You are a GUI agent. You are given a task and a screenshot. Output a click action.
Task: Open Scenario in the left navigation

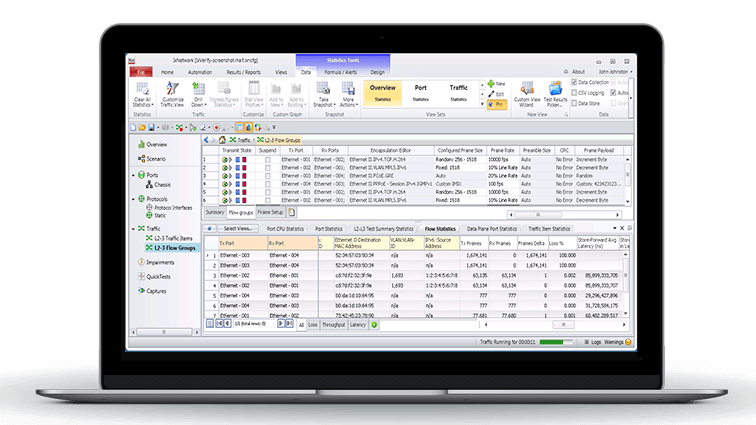click(152, 159)
